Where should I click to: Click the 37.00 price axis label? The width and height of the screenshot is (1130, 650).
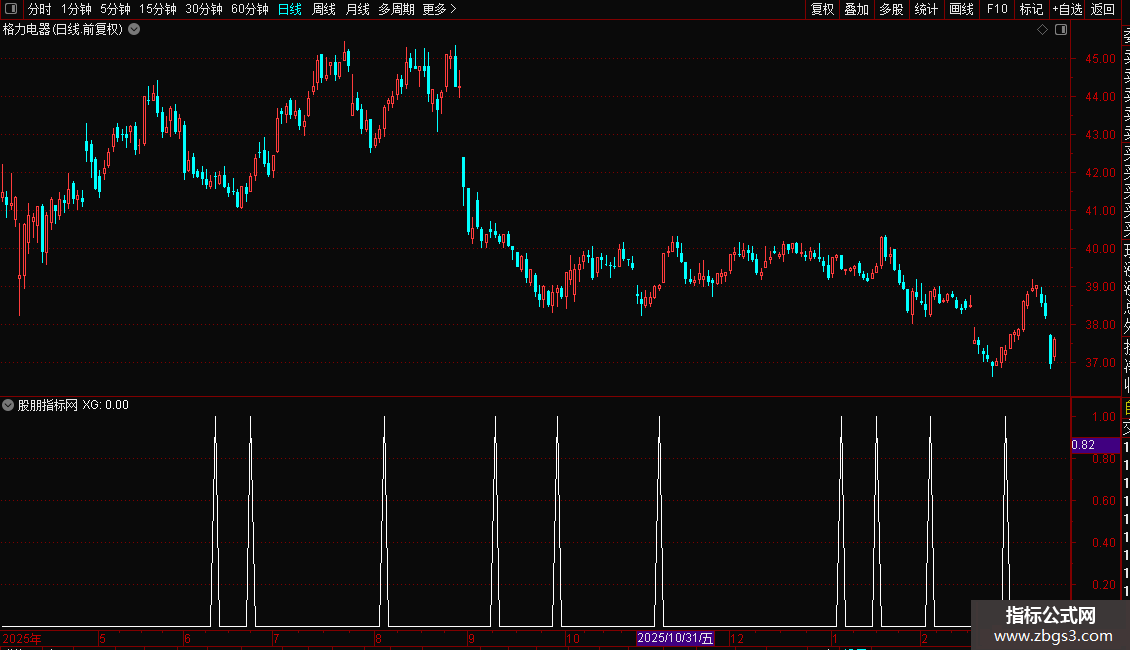coord(1100,362)
